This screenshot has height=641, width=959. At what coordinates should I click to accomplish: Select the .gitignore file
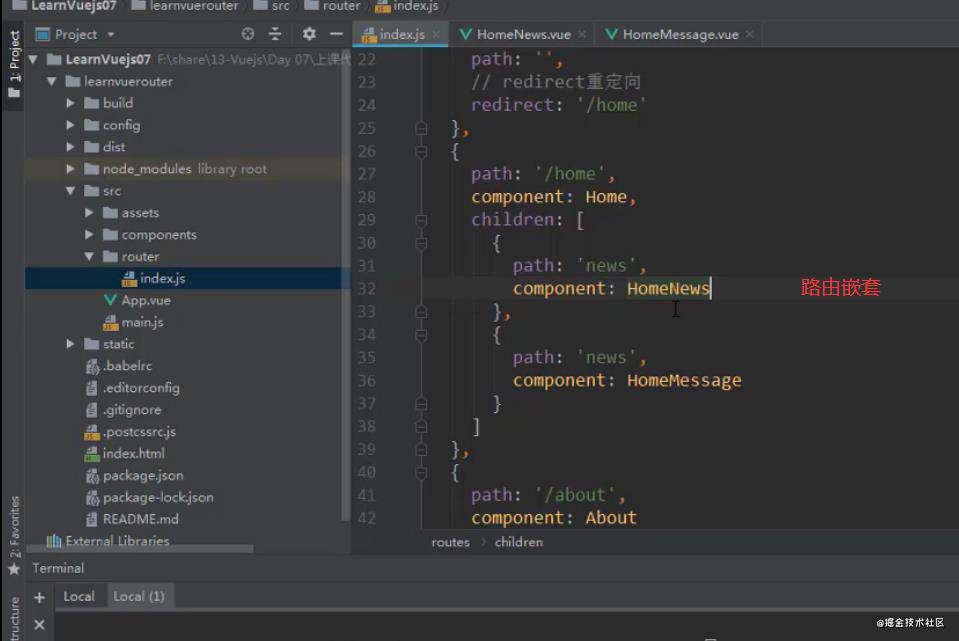[x=132, y=410]
